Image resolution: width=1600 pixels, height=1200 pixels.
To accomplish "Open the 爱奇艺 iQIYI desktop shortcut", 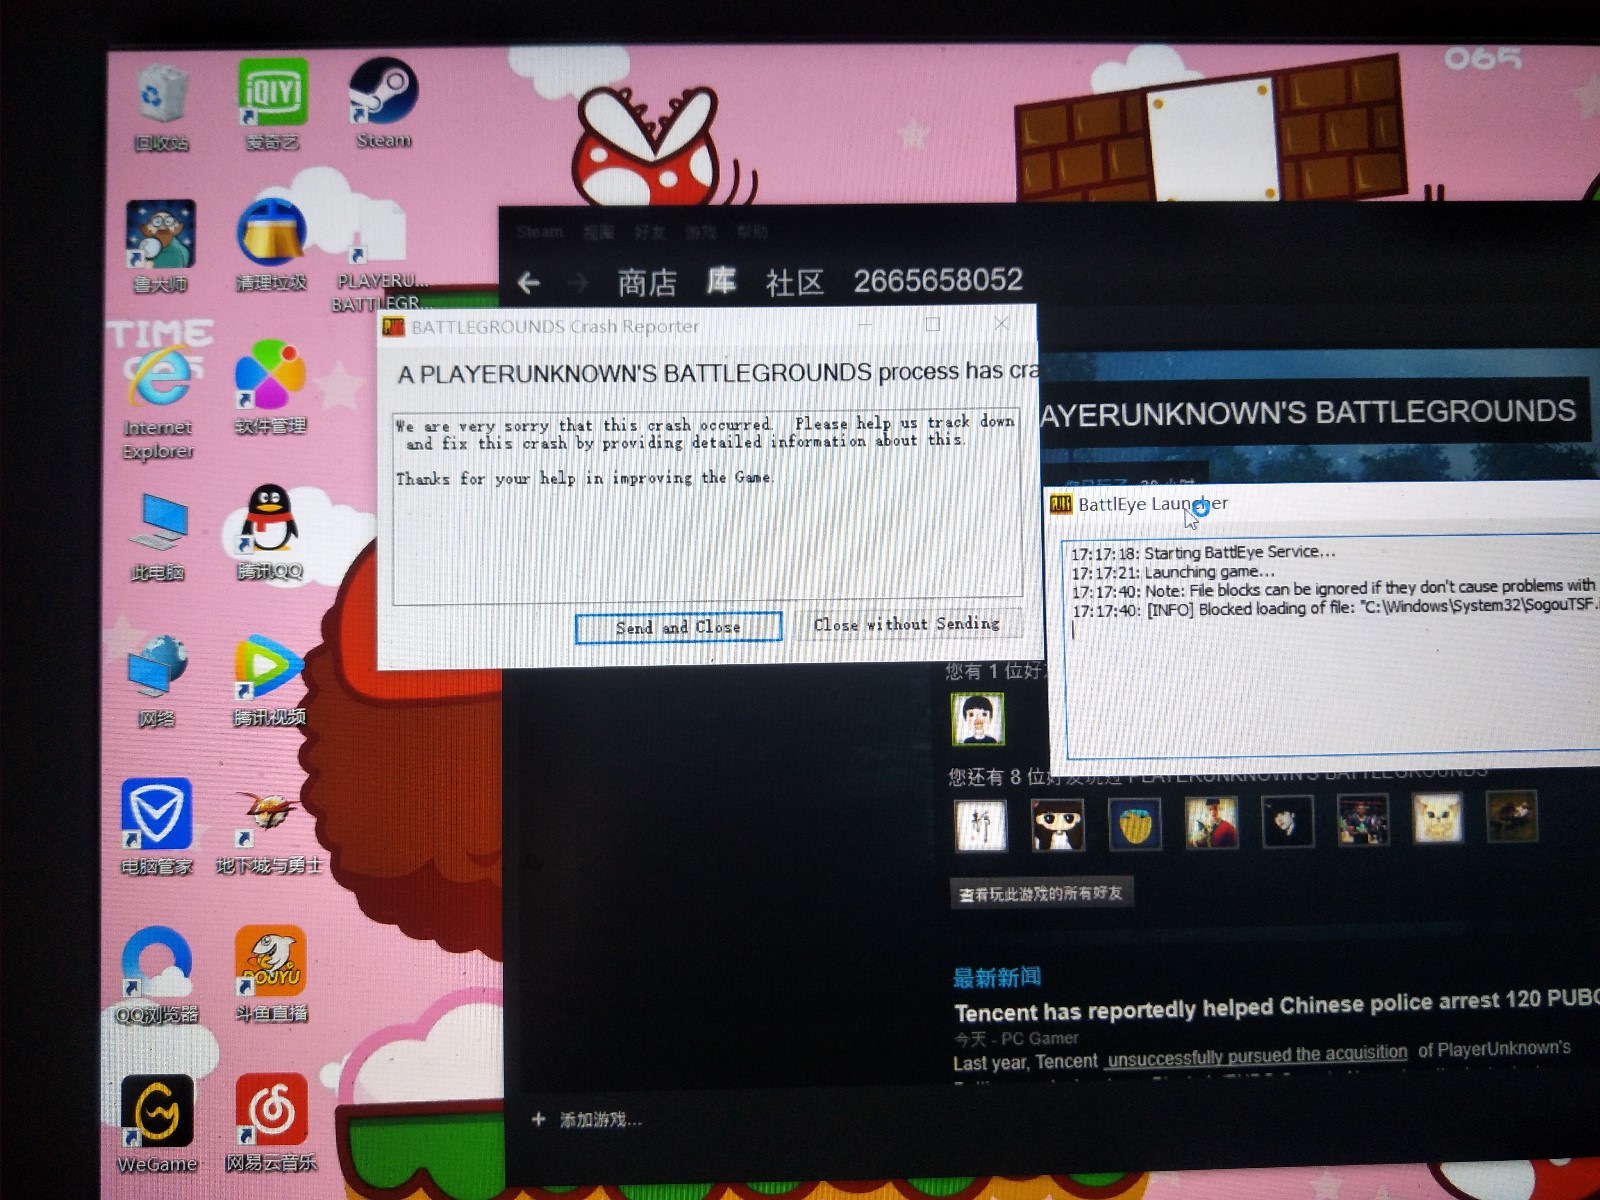I will pyautogui.click(x=272, y=106).
